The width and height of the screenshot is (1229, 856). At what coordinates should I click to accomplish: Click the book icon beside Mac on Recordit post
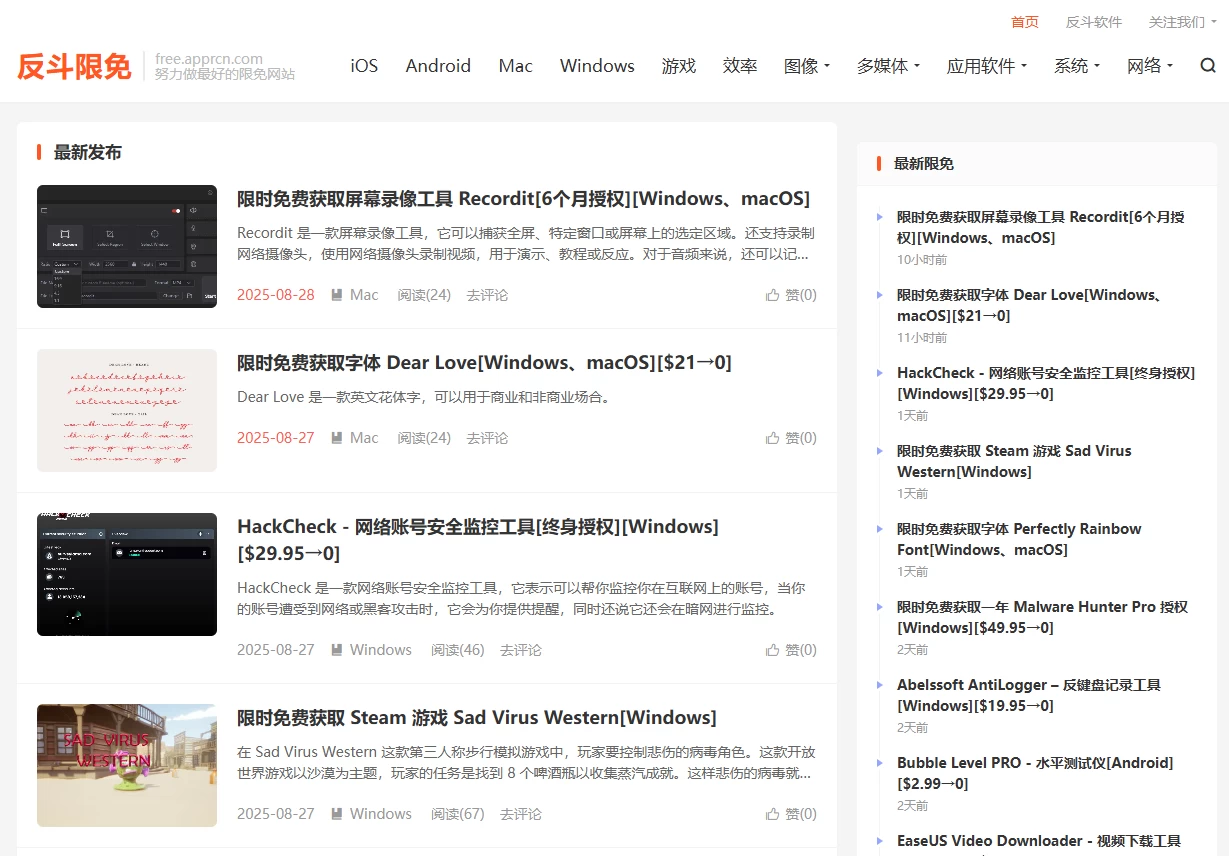click(337, 294)
